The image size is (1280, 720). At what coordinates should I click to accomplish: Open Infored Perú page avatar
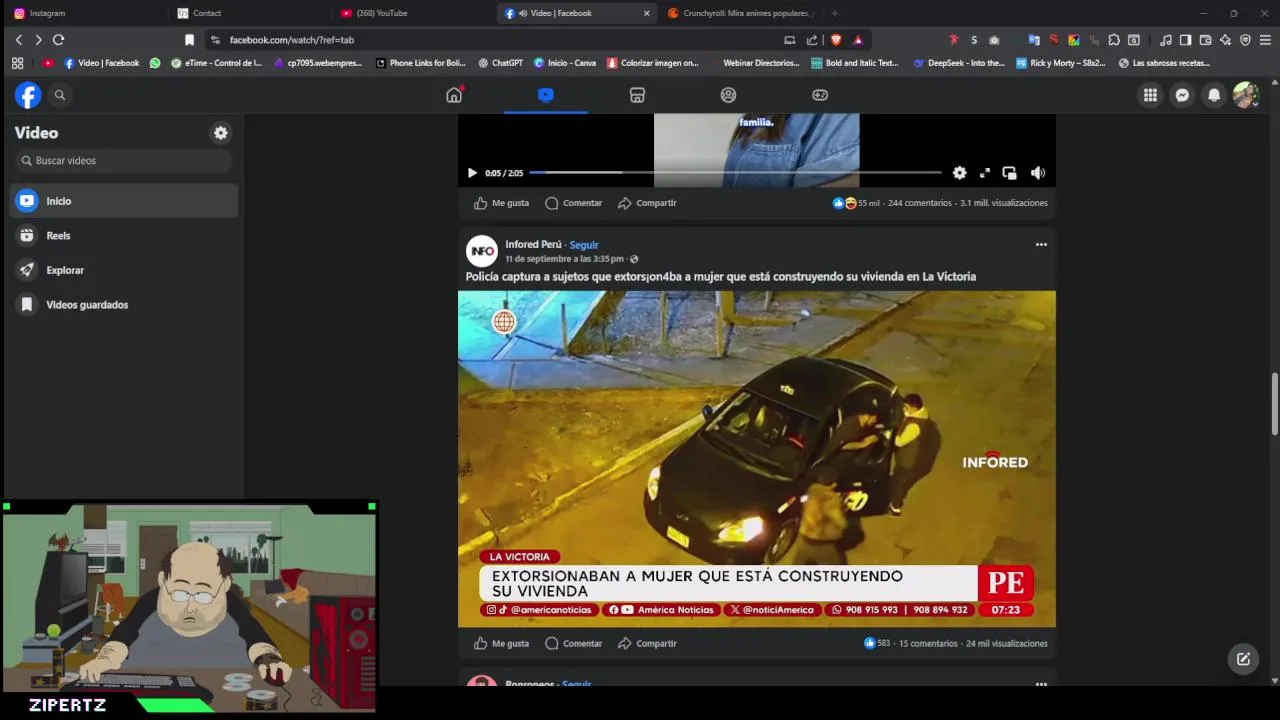[x=482, y=250]
